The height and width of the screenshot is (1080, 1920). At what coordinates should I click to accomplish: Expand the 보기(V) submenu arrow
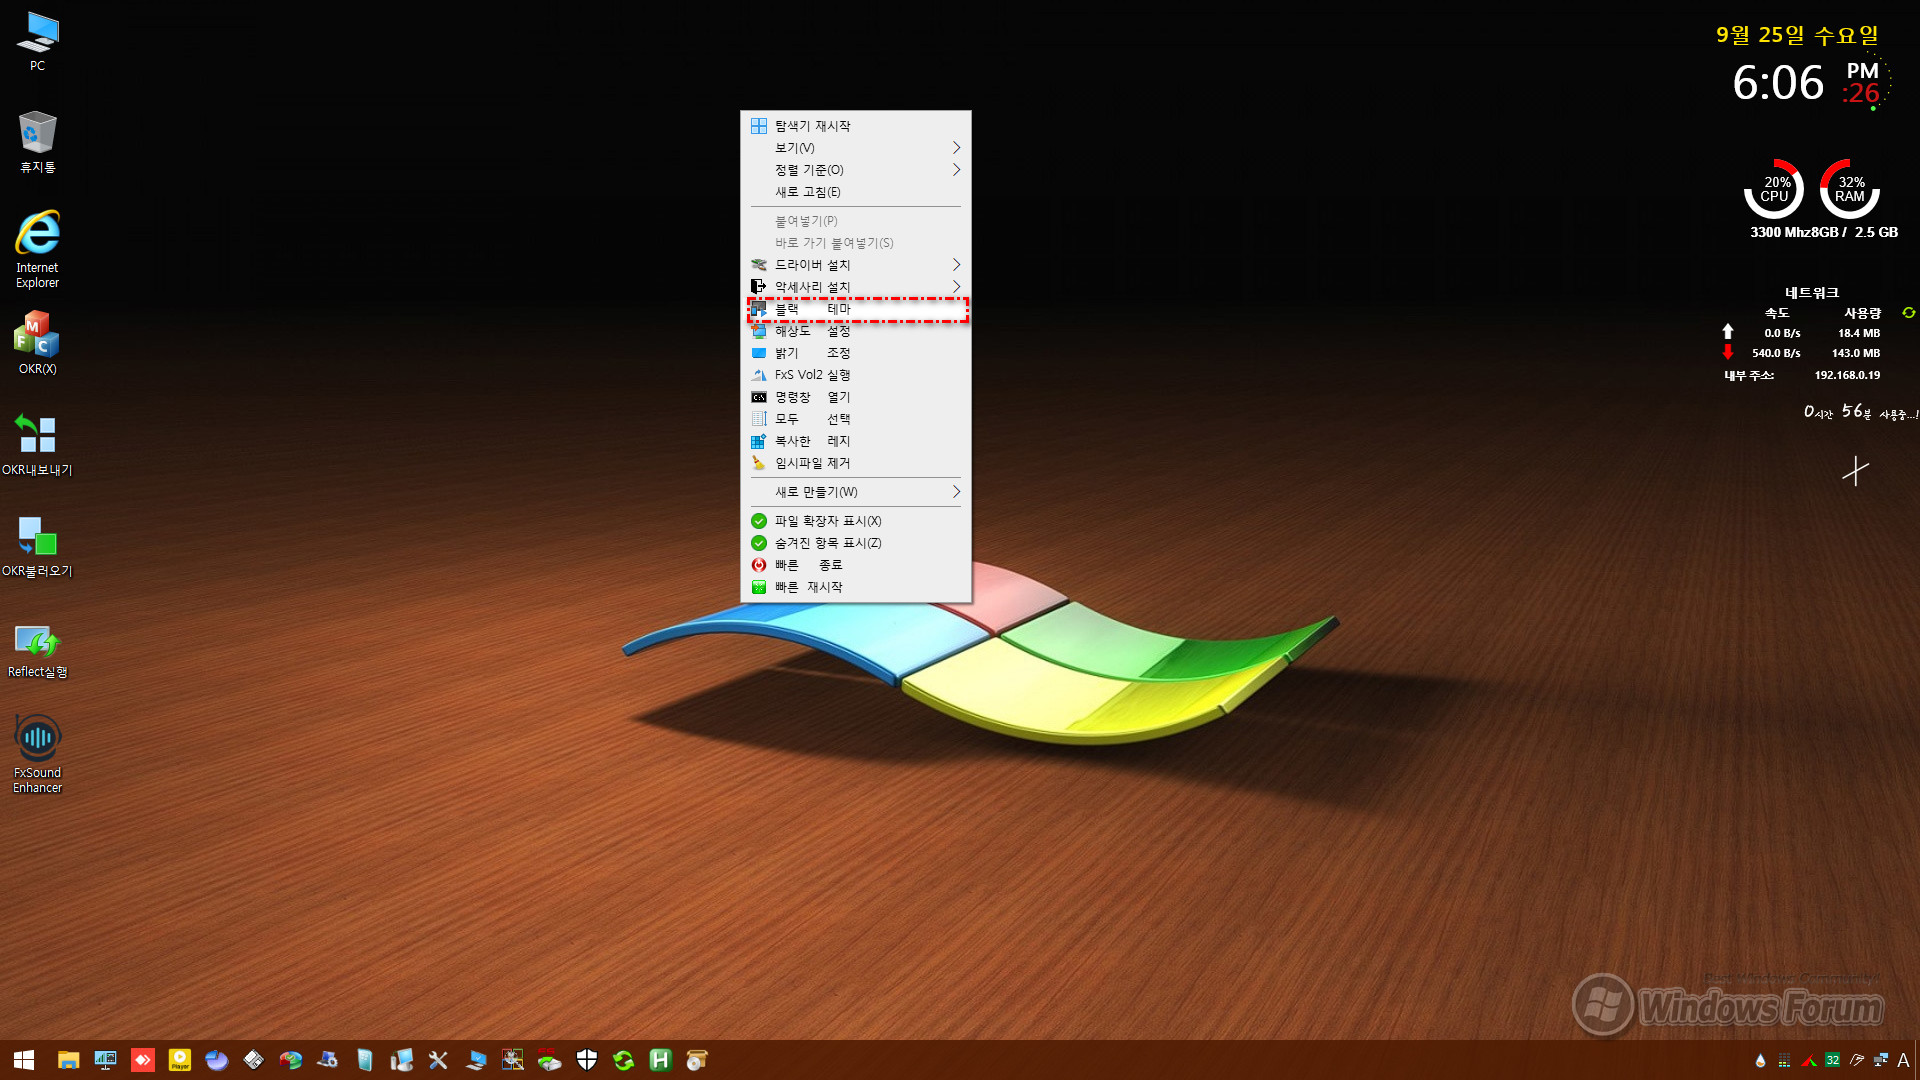956,148
